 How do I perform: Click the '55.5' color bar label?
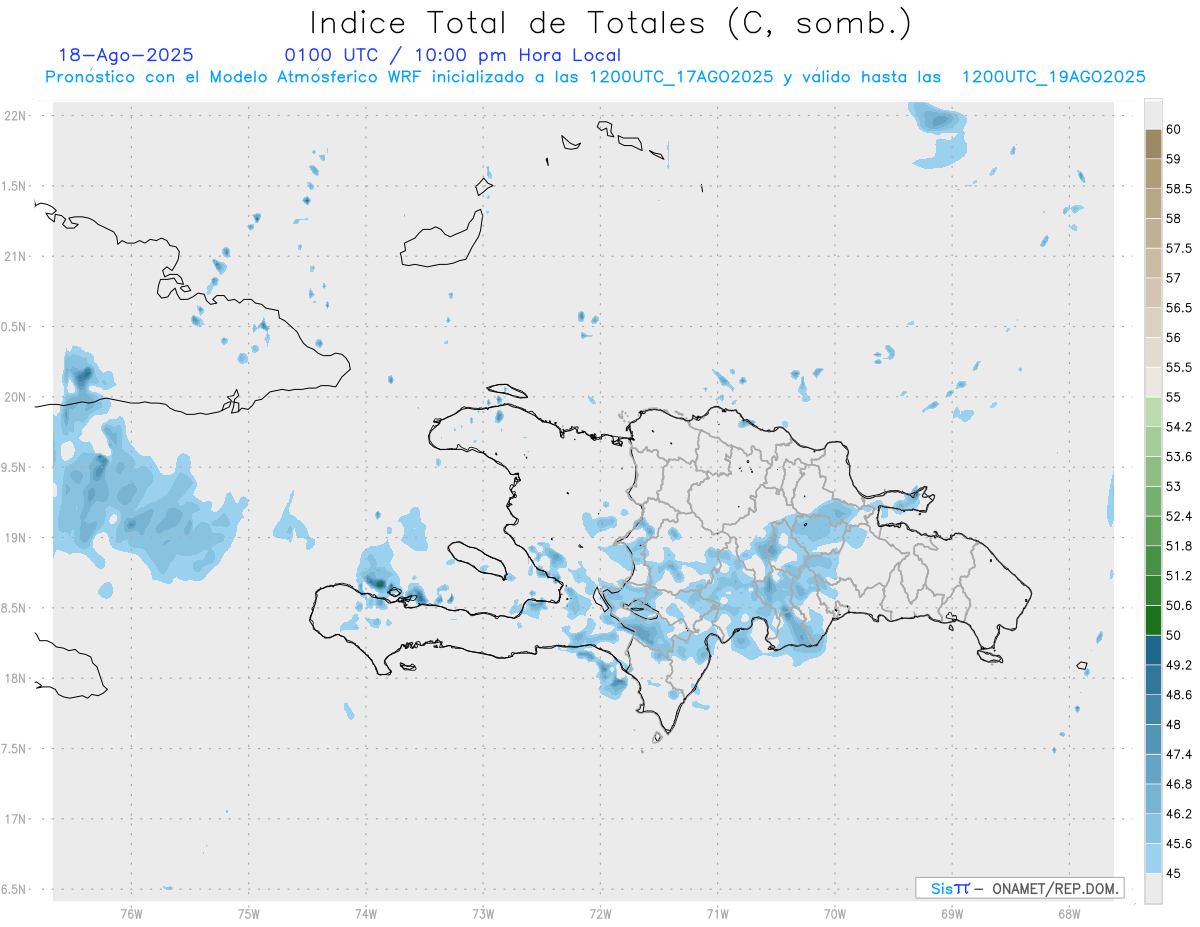(x=1179, y=367)
